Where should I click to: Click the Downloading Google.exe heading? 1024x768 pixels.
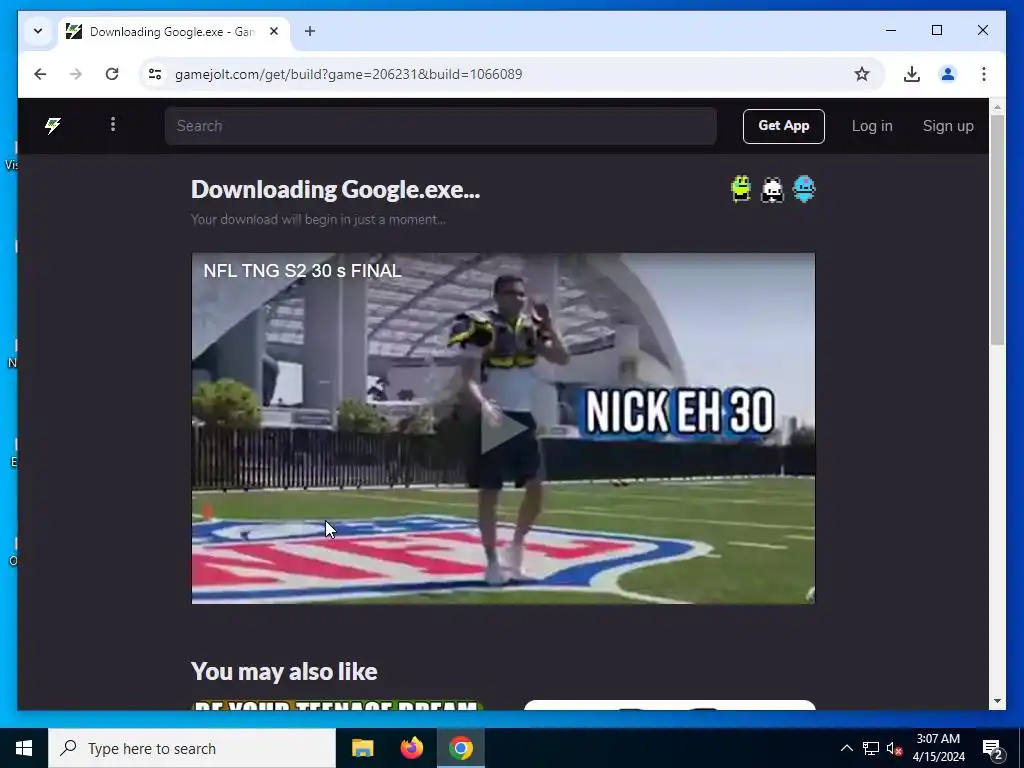[335, 189]
